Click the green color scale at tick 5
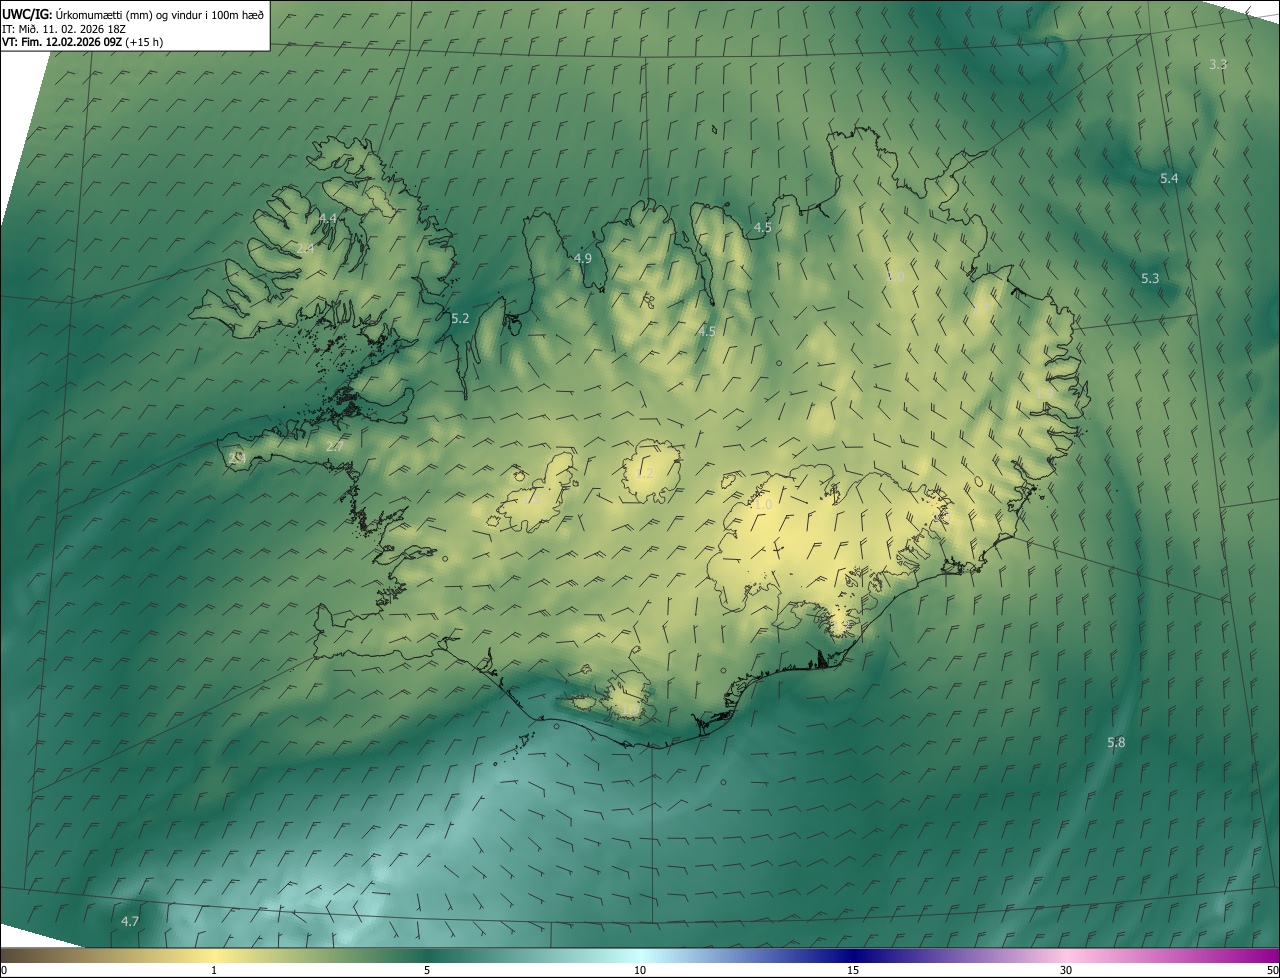 click(x=427, y=956)
